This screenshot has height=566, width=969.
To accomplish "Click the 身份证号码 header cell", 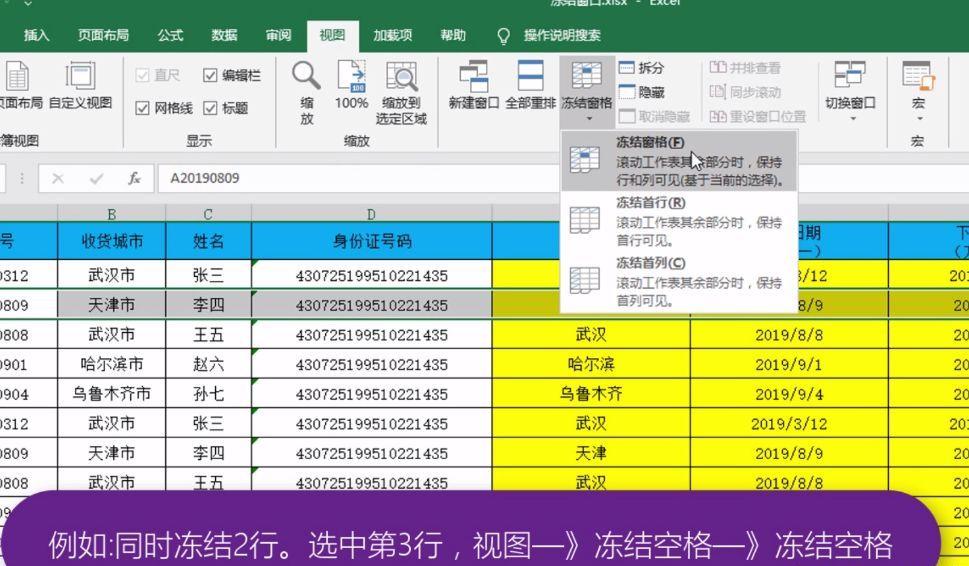I will (x=371, y=241).
